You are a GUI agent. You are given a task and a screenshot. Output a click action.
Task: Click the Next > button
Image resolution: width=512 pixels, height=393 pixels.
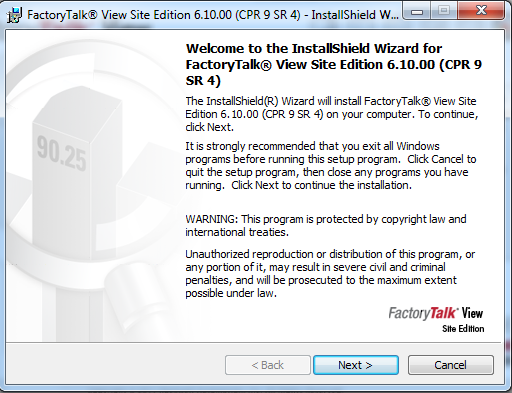point(356,365)
